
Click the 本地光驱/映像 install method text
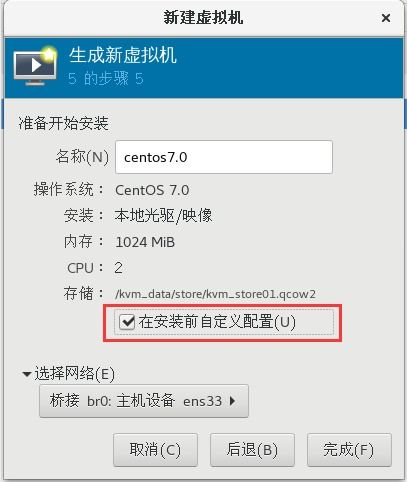coord(163,216)
